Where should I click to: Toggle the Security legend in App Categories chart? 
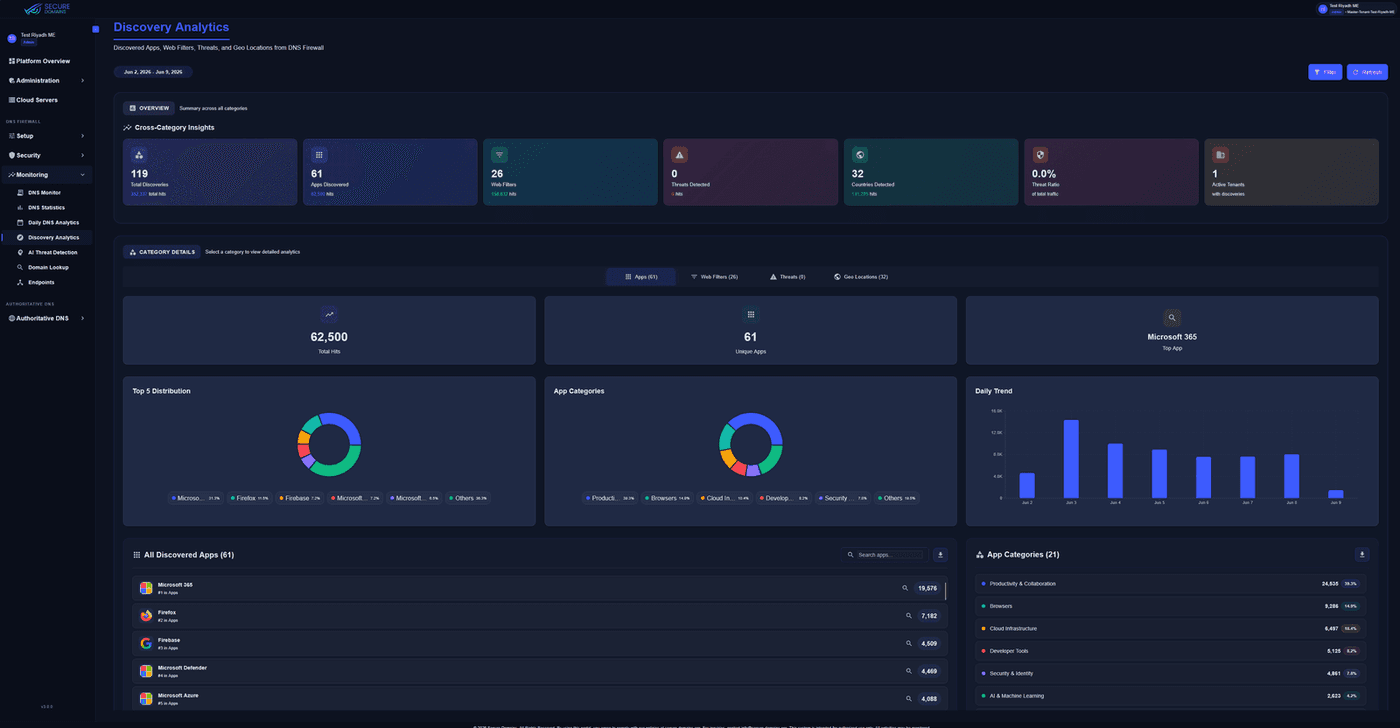pos(844,498)
